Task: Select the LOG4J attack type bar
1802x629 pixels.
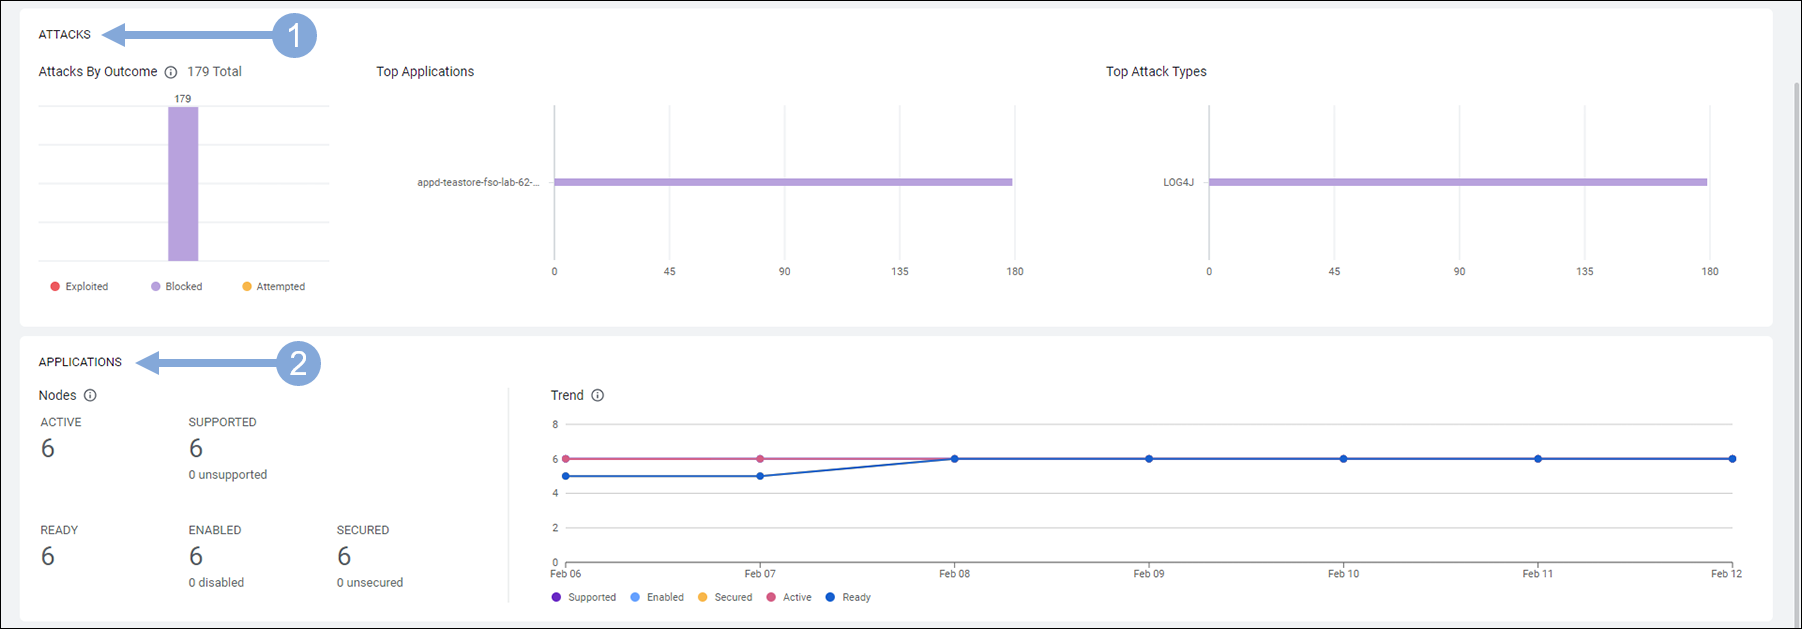Action: click(x=1457, y=182)
